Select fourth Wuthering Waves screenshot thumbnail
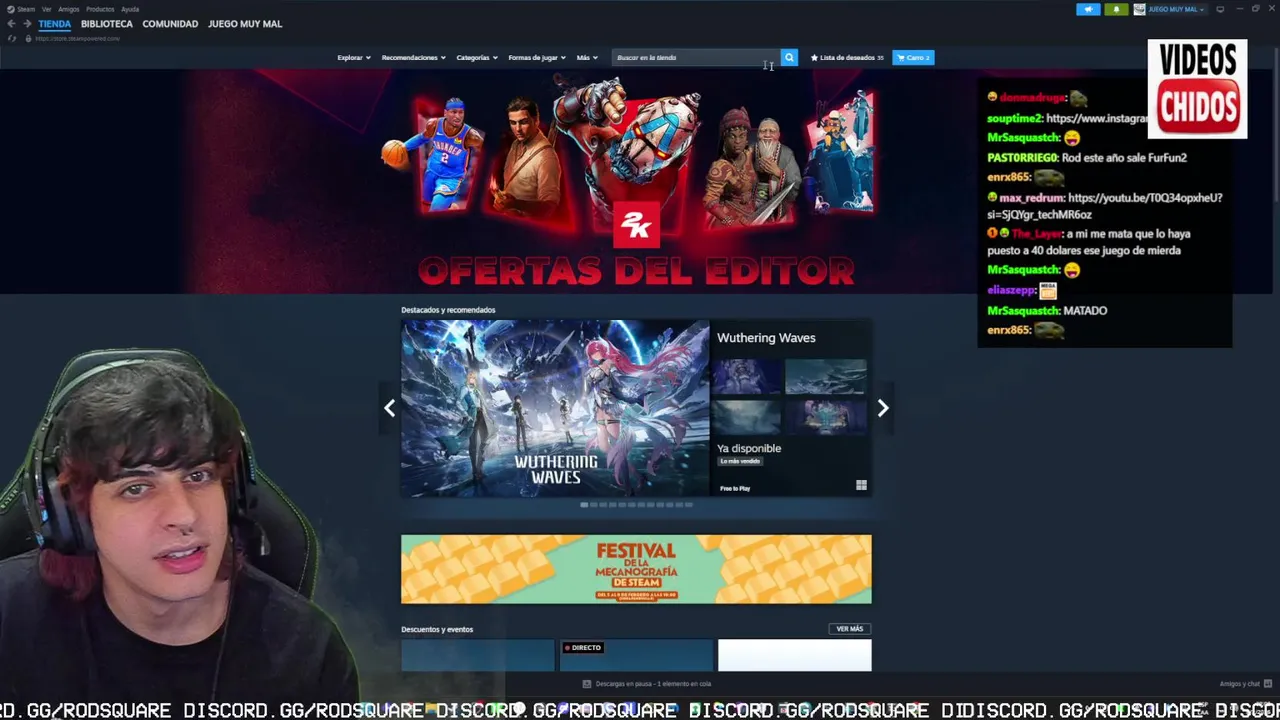Image resolution: width=1280 pixels, height=720 pixels. point(826,417)
